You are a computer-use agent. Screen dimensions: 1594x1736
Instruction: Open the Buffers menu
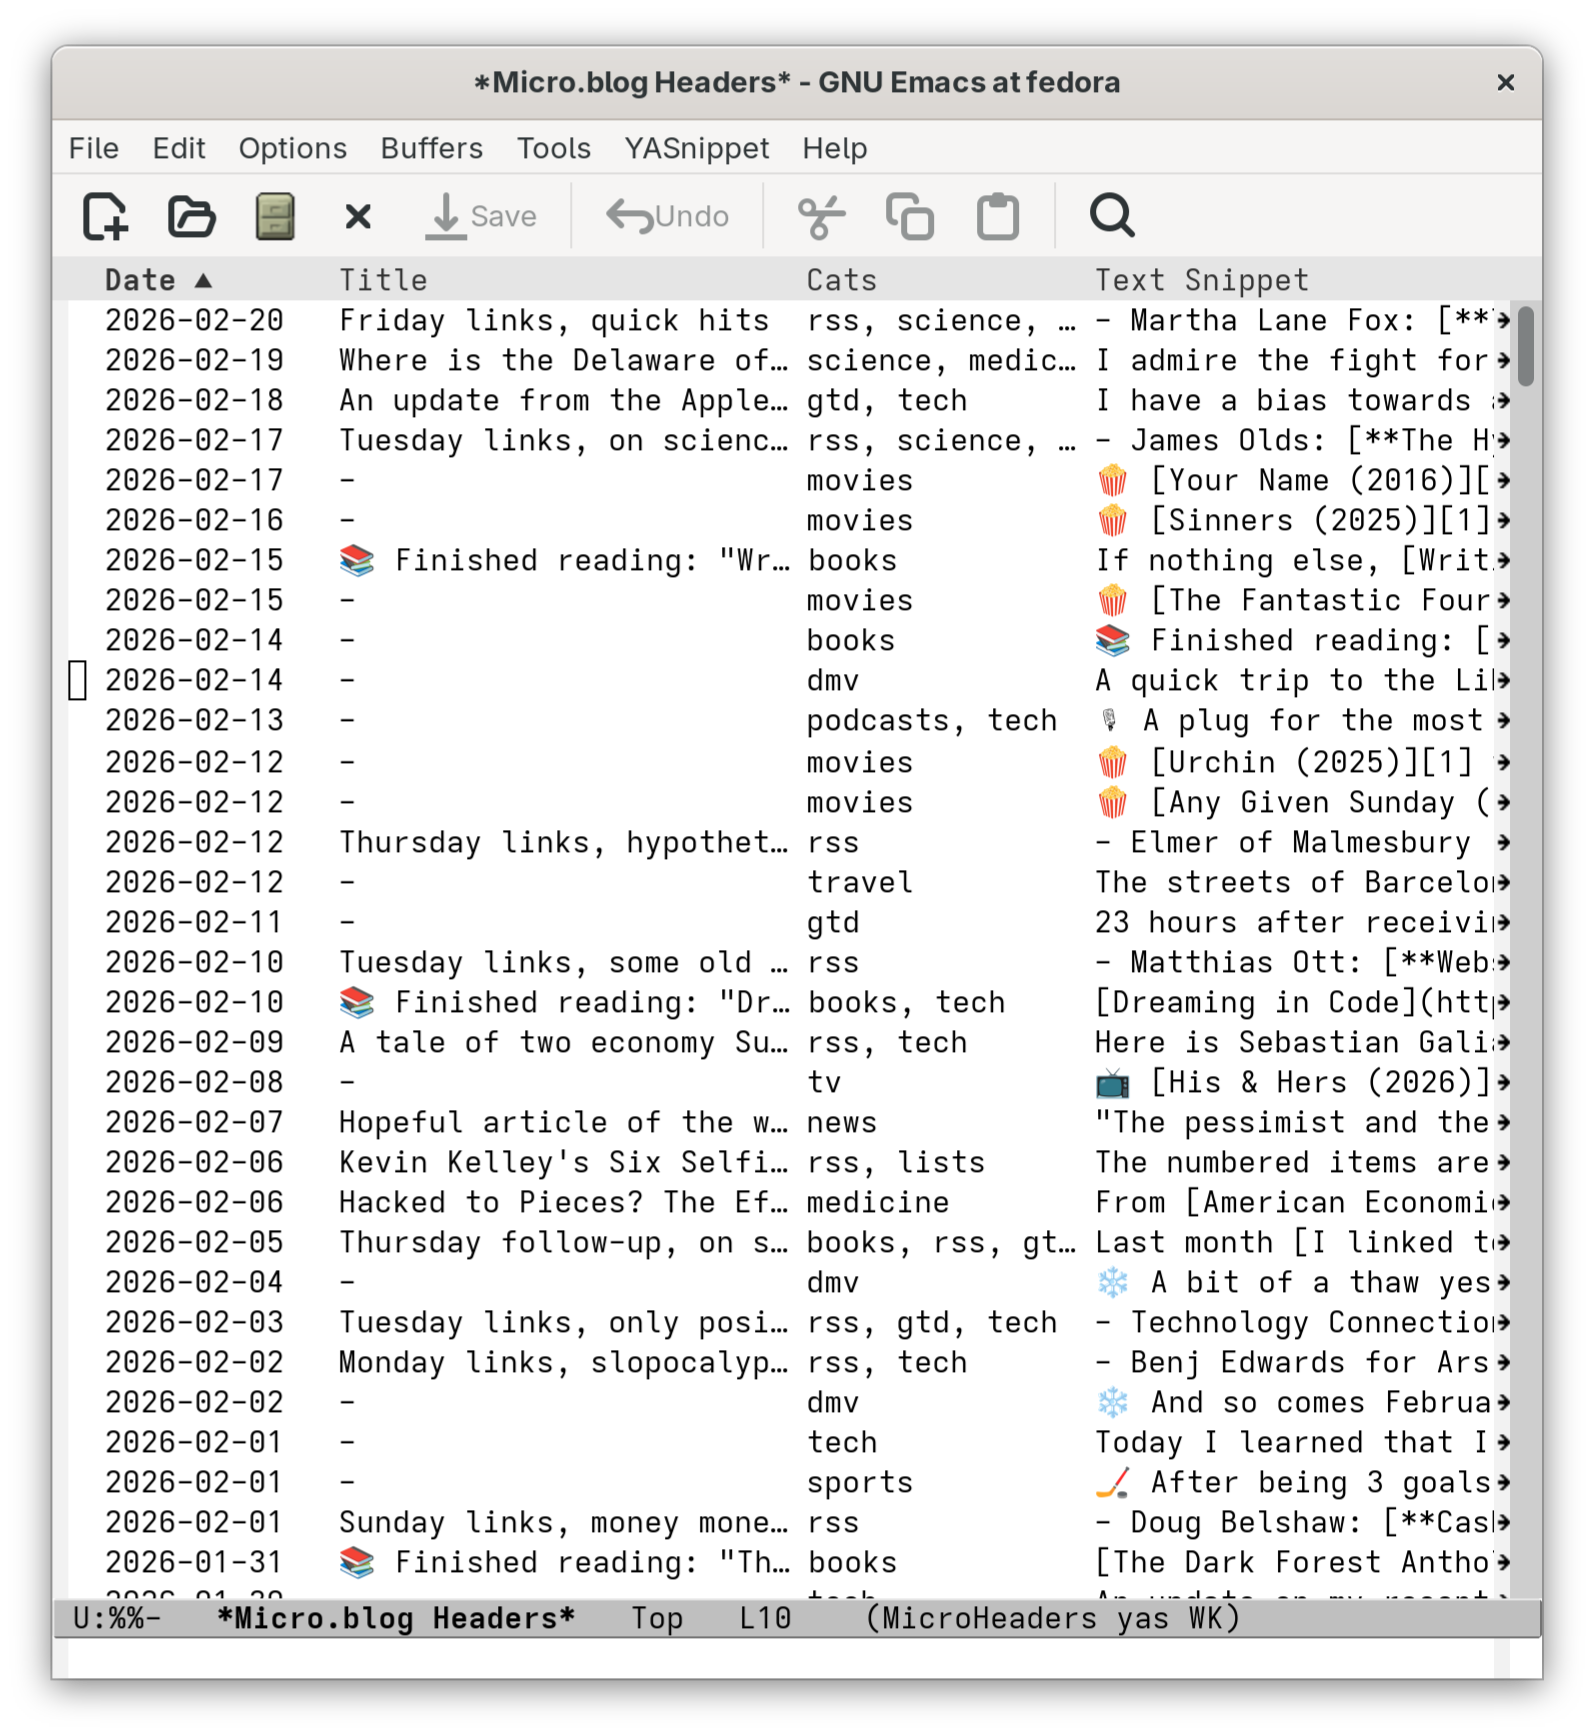click(x=432, y=148)
